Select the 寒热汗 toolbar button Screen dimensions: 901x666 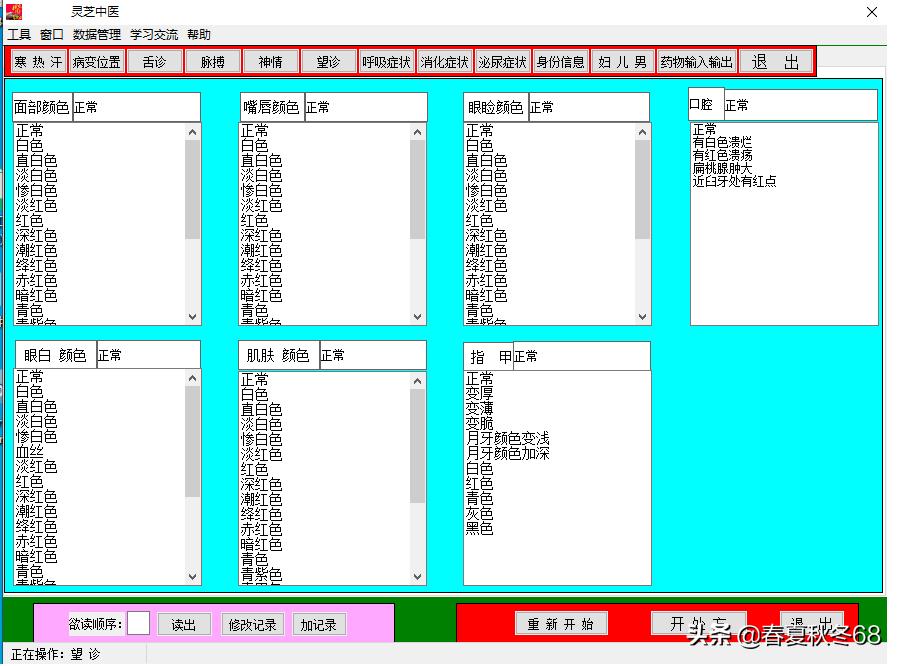coord(38,61)
